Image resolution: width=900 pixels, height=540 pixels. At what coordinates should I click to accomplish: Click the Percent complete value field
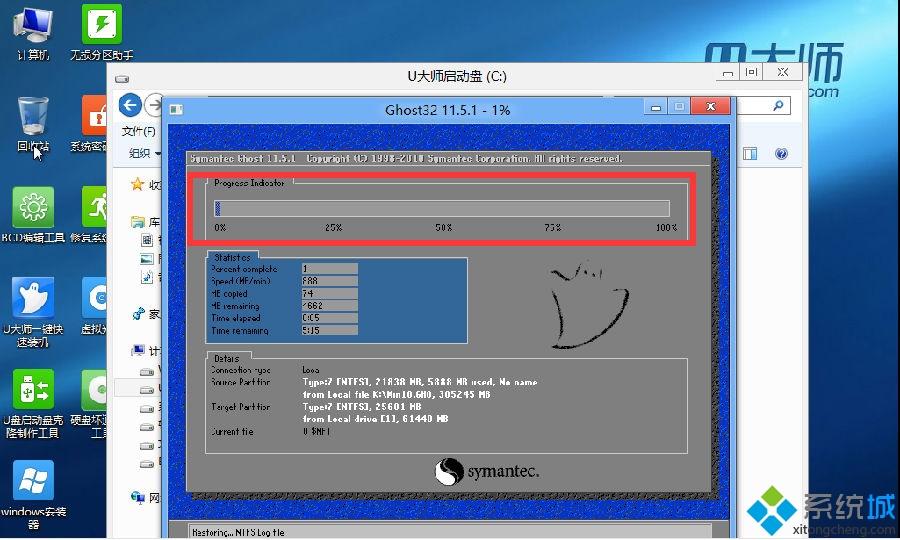coord(329,269)
